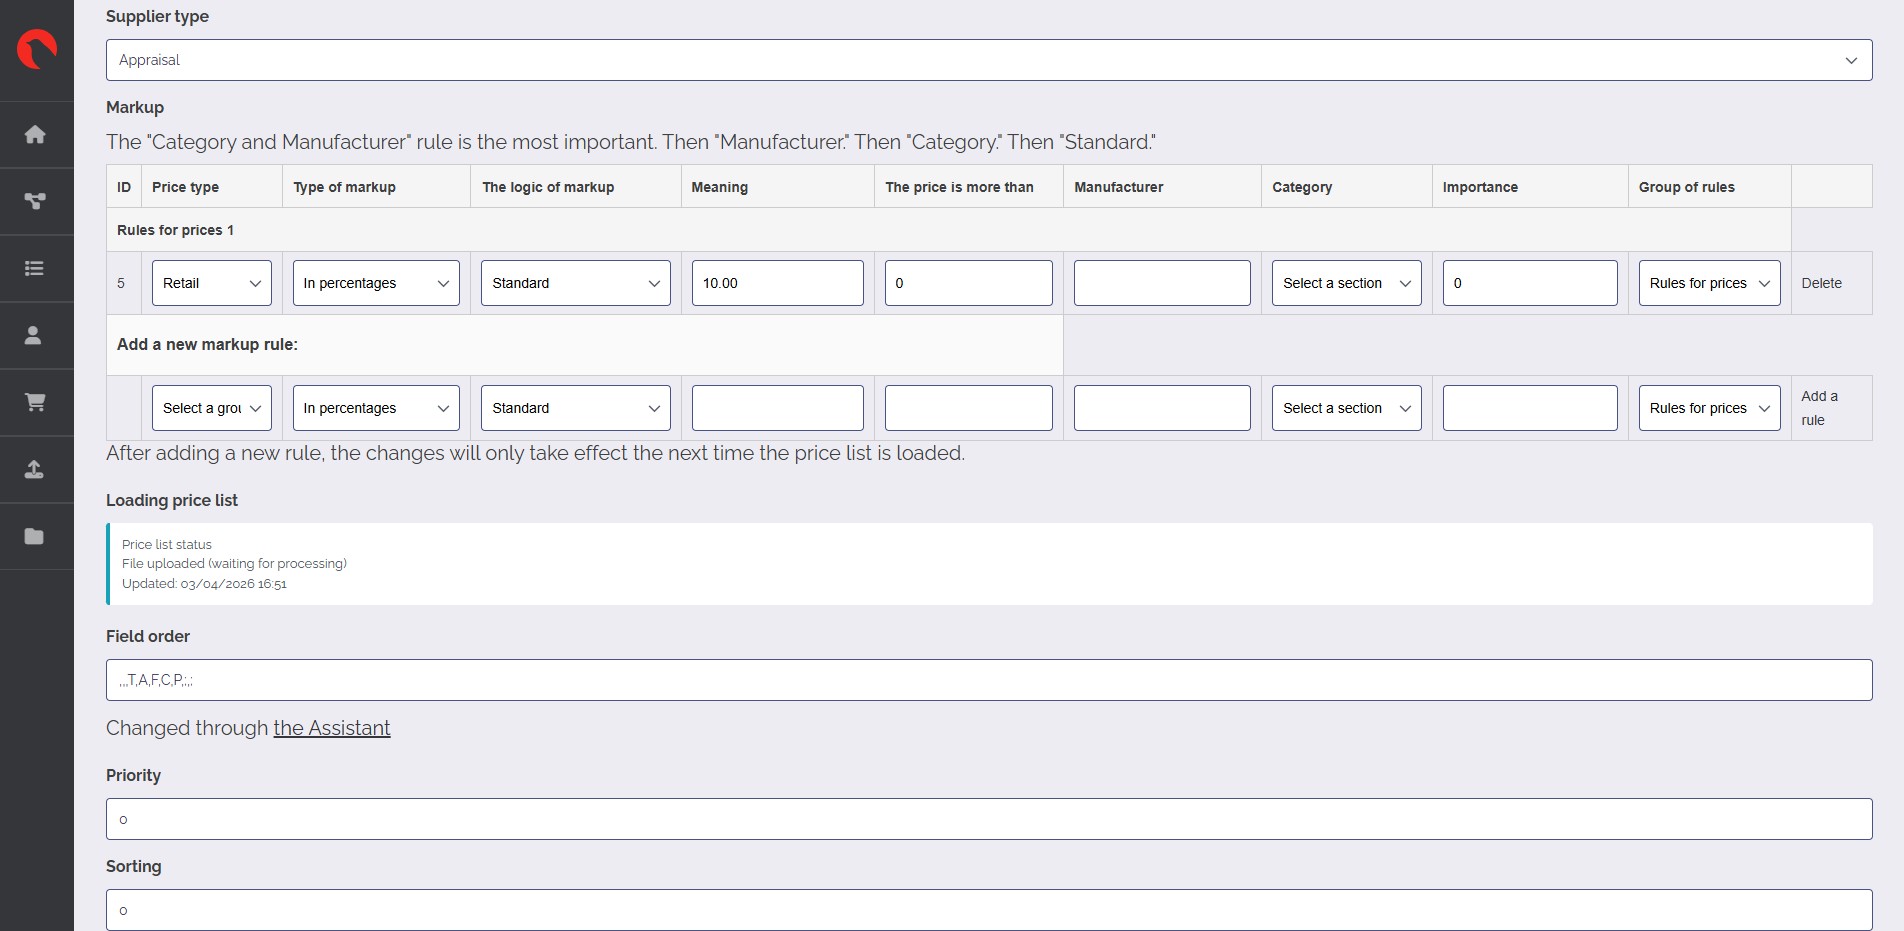Open Category dropdown for rule 5
The width and height of the screenshot is (1904, 931).
pyautogui.click(x=1345, y=283)
